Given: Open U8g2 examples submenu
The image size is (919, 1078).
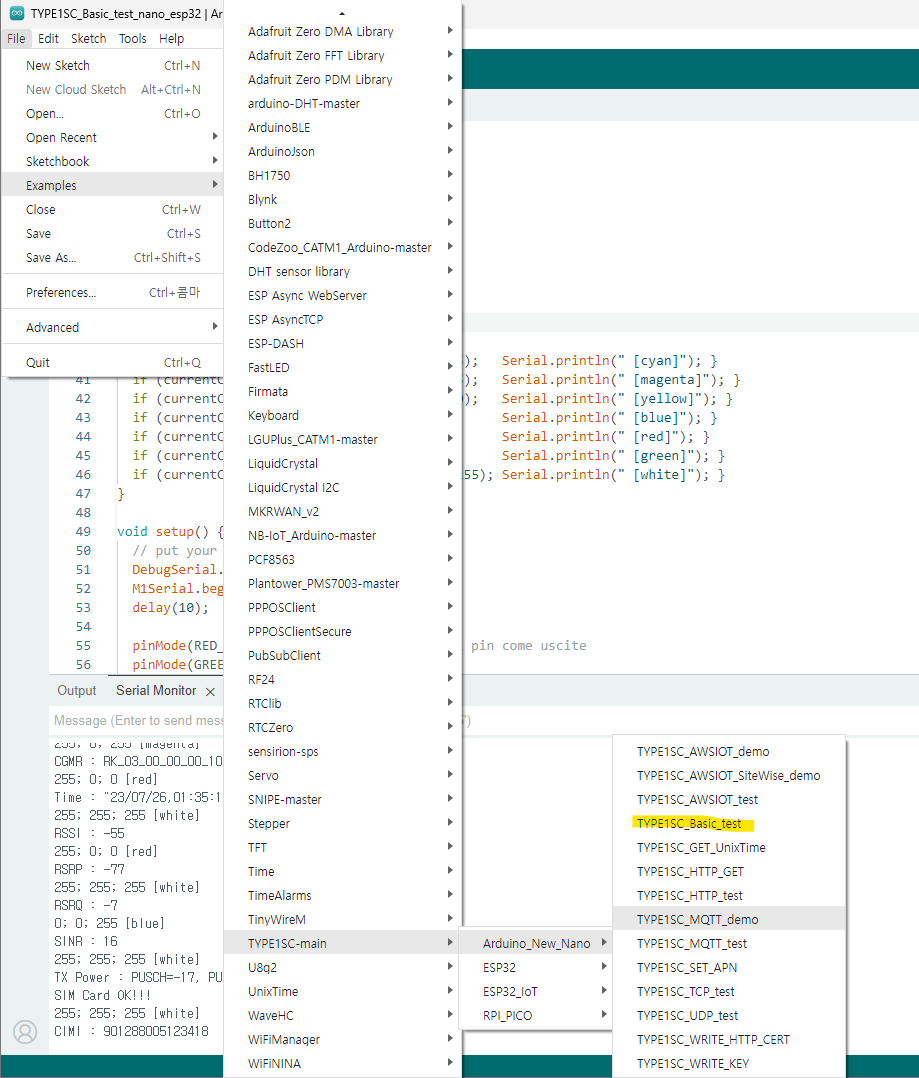Looking at the screenshot, I should tap(342, 967).
